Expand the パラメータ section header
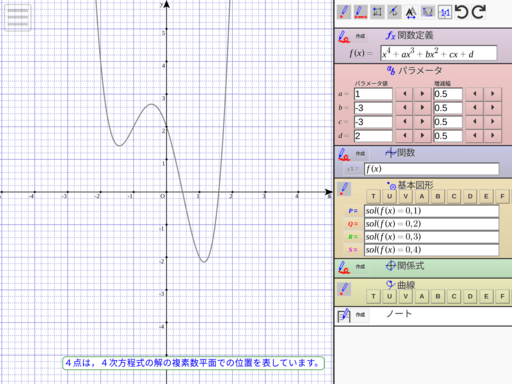 (x=415, y=71)
